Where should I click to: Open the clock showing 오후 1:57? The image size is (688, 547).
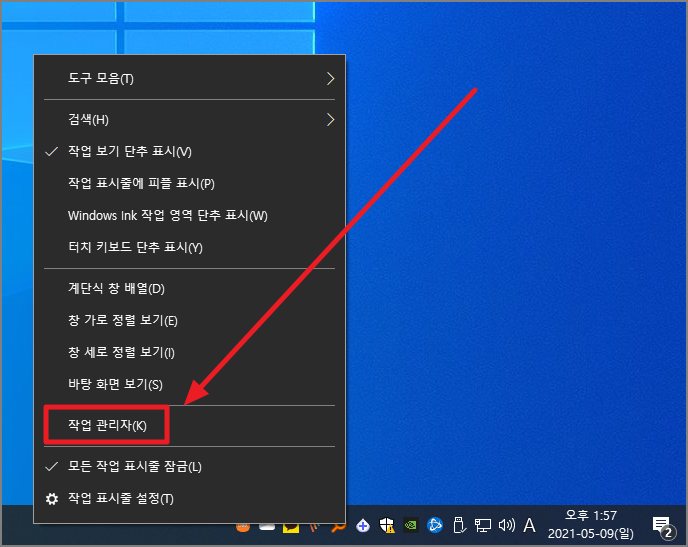591,525
